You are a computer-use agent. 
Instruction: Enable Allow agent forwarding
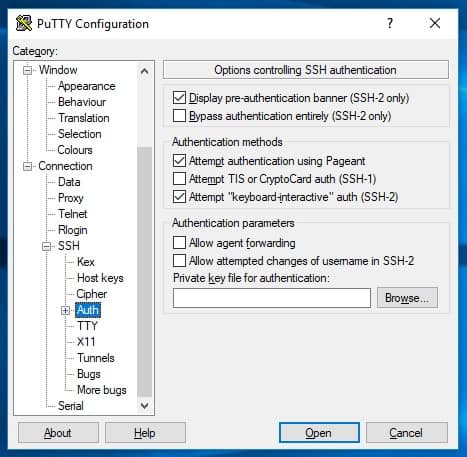click(x=179, y=243)
